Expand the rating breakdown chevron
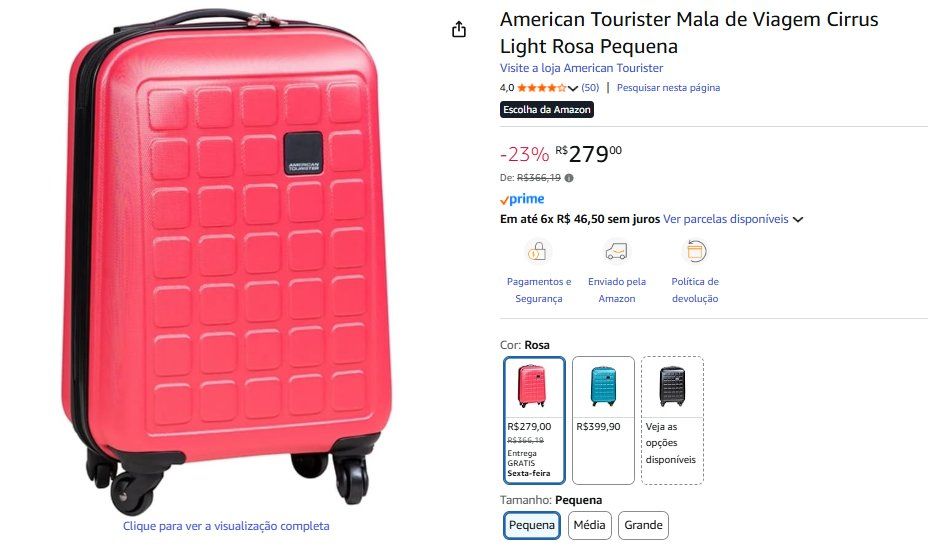 pyautogui.click(x=573, y=89)
